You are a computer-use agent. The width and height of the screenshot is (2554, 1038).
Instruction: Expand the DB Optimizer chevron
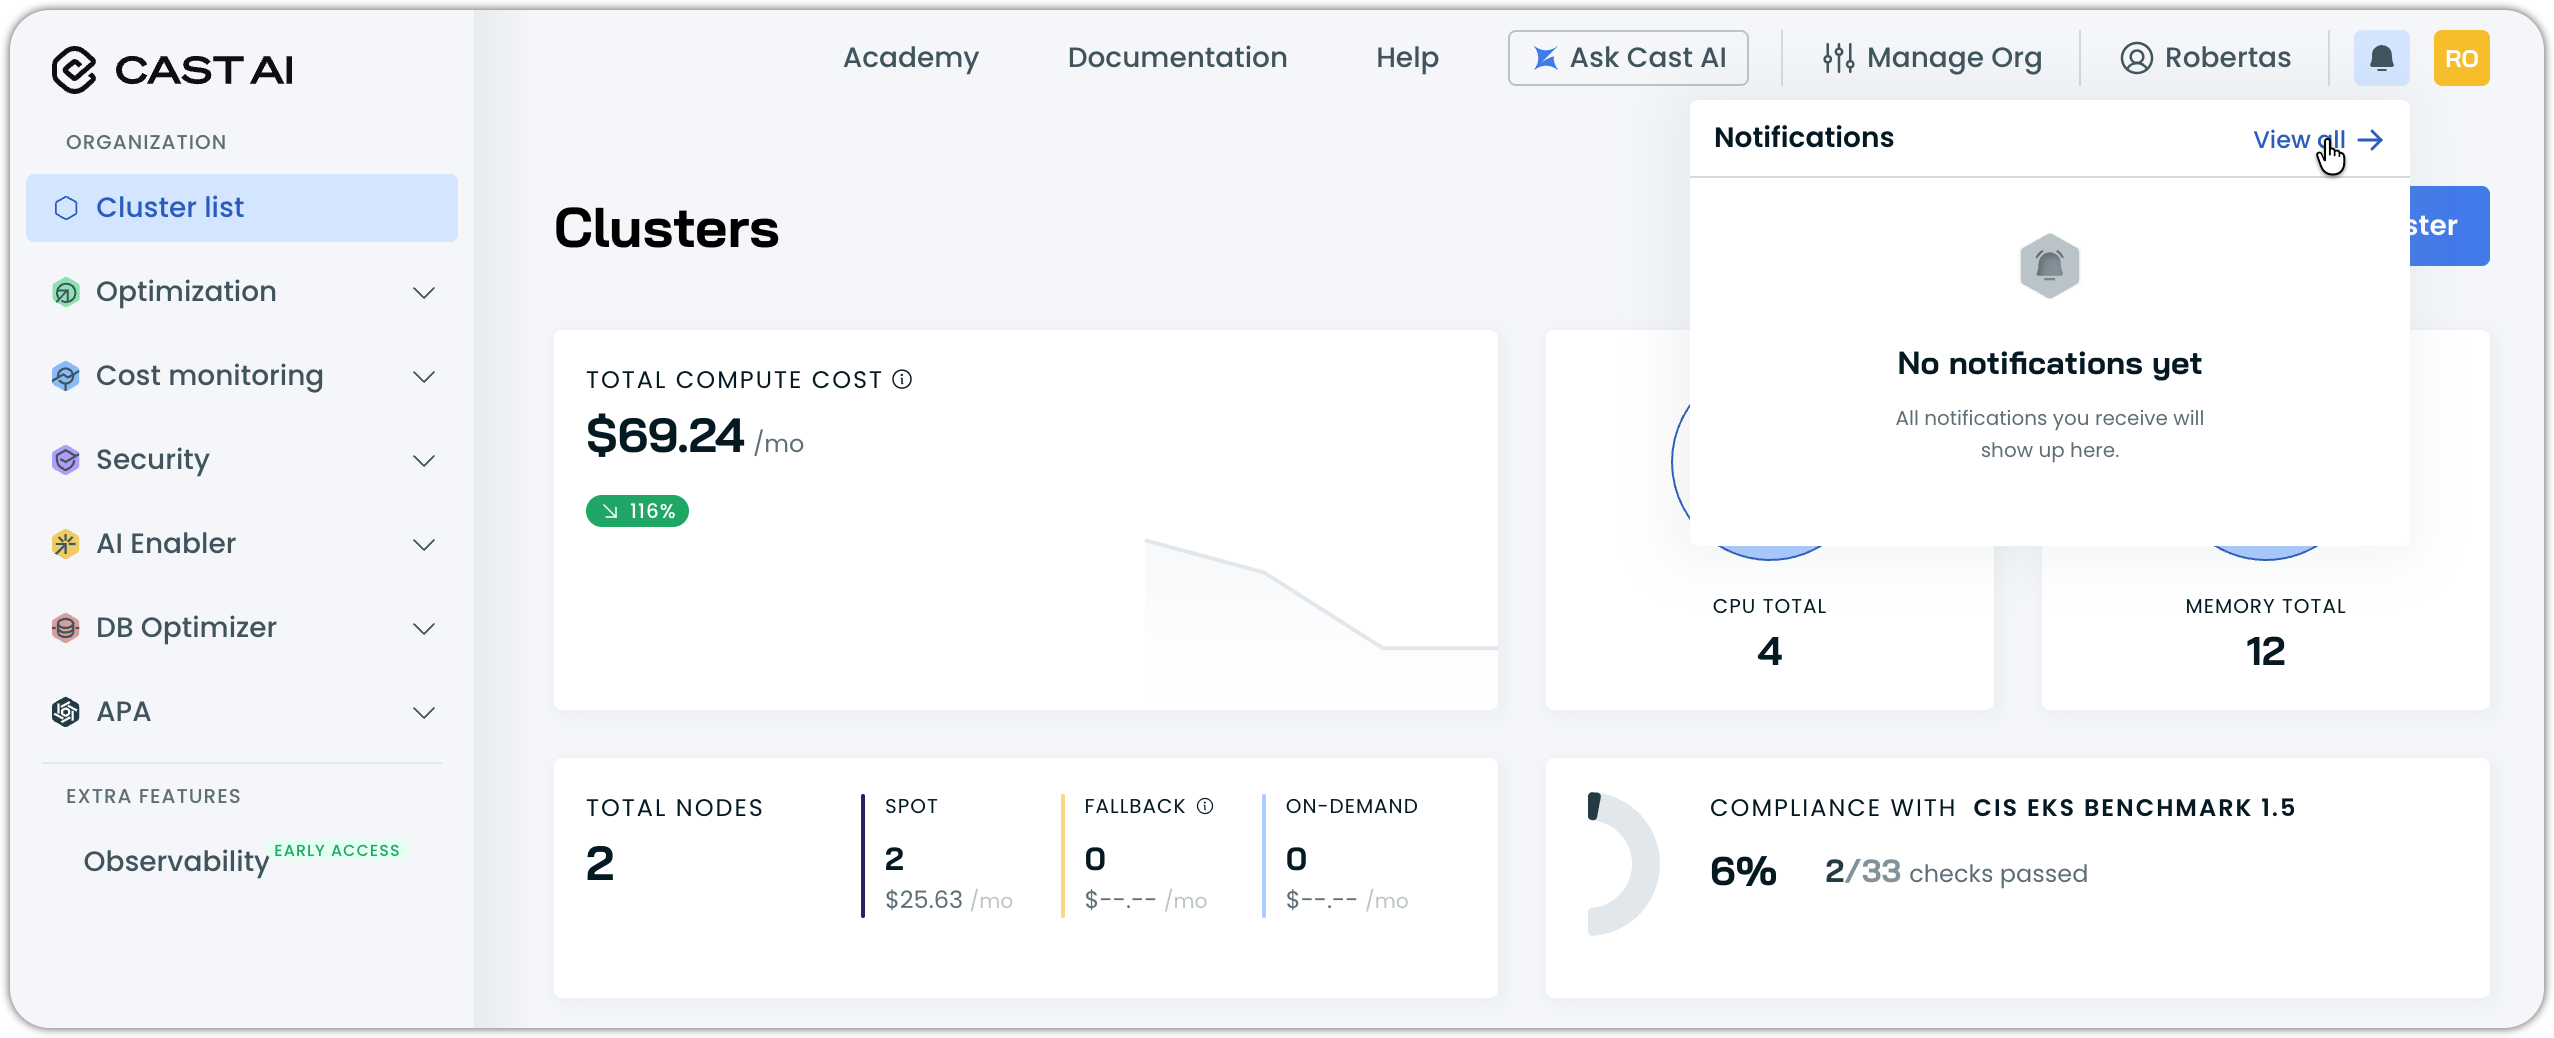[424, 629]
